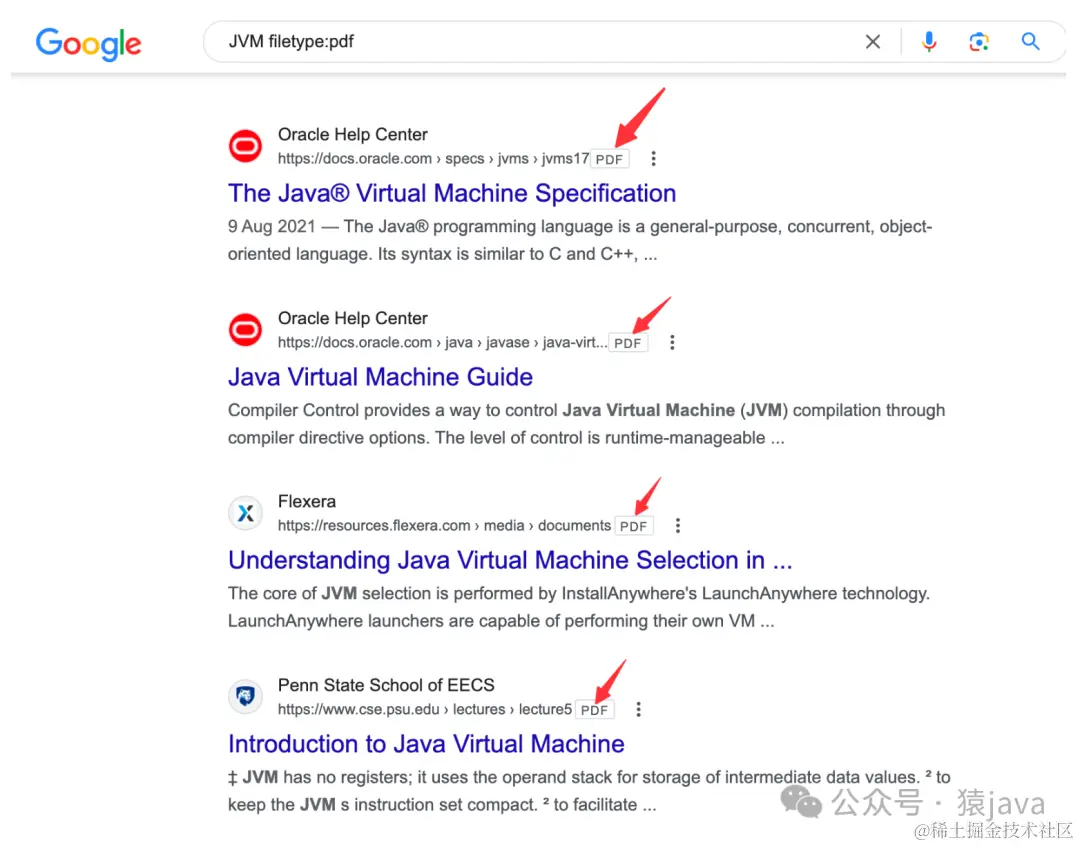Click Oracle Help Center name above Guide result
The height and width of the screenshot is (847, 1080).
[353, 318]
